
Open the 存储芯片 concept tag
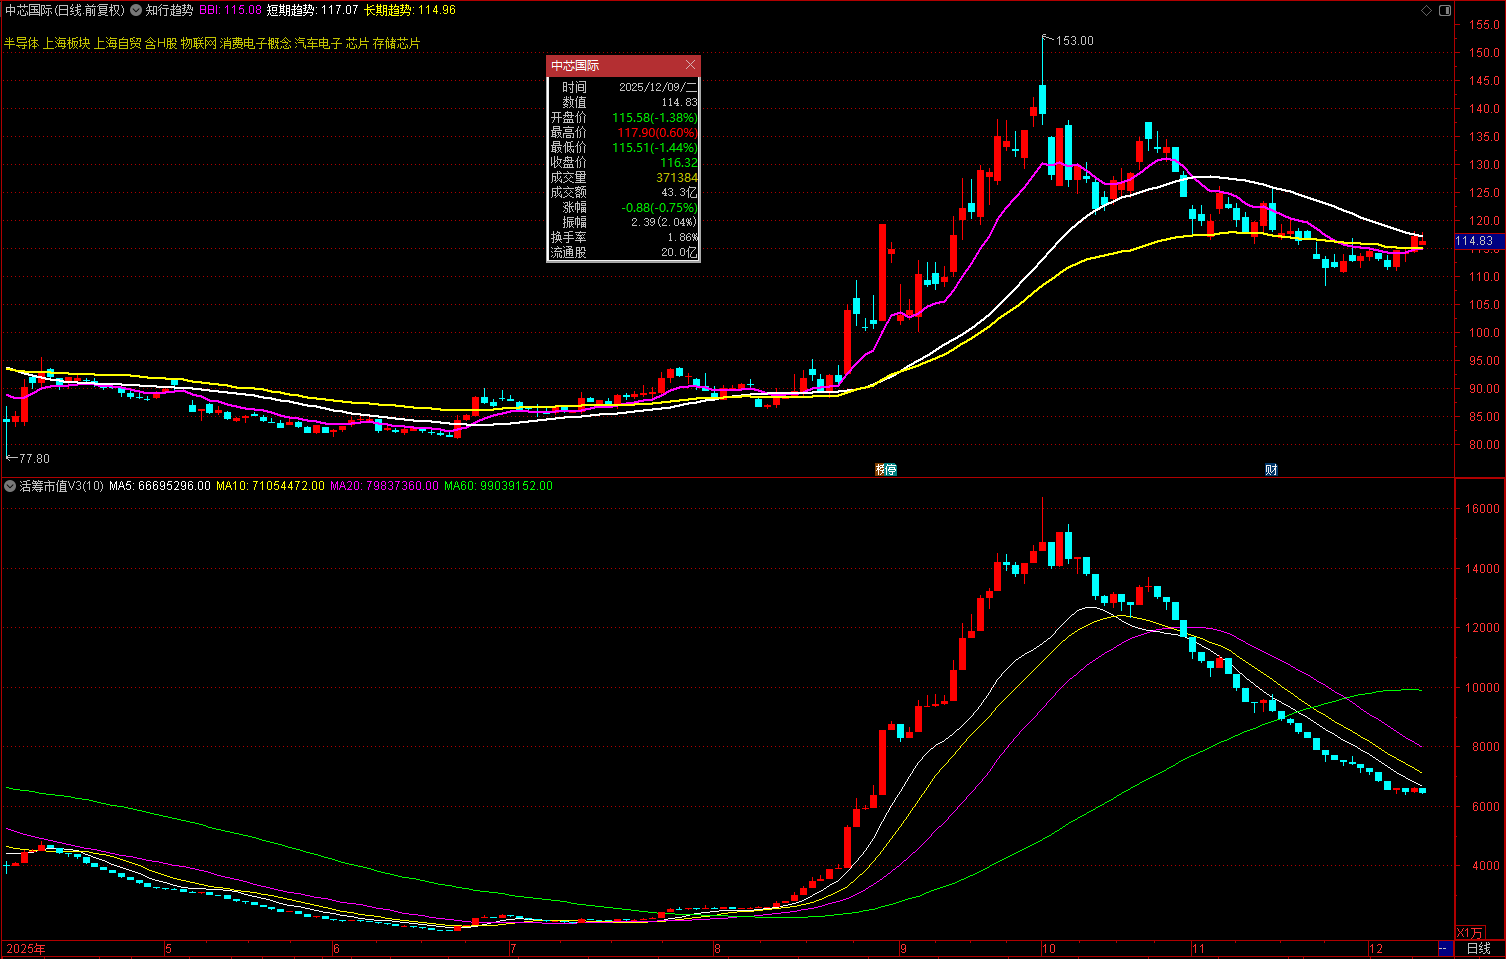click(396, 43)
